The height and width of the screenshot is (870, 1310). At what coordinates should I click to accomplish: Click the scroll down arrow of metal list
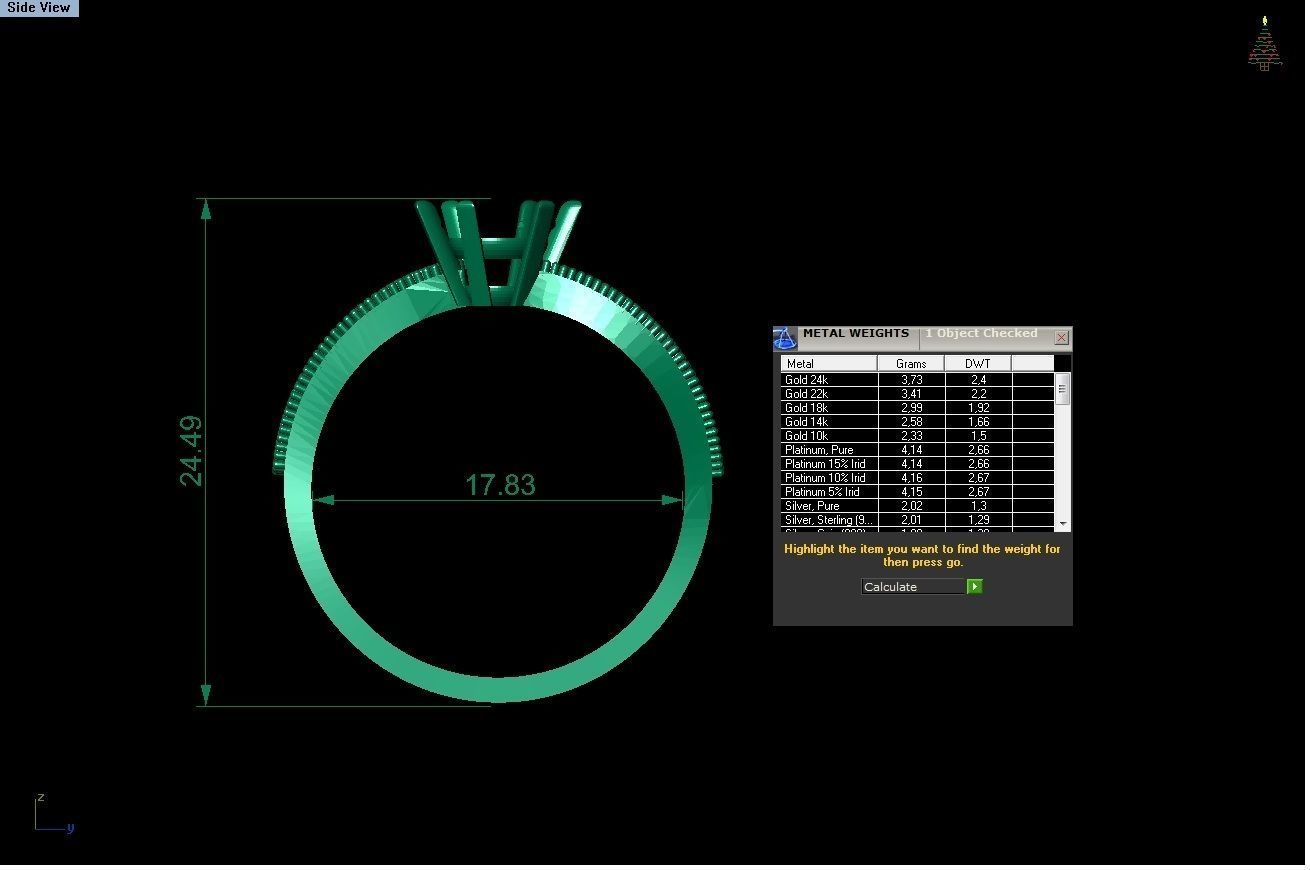tap(1062, 524)
